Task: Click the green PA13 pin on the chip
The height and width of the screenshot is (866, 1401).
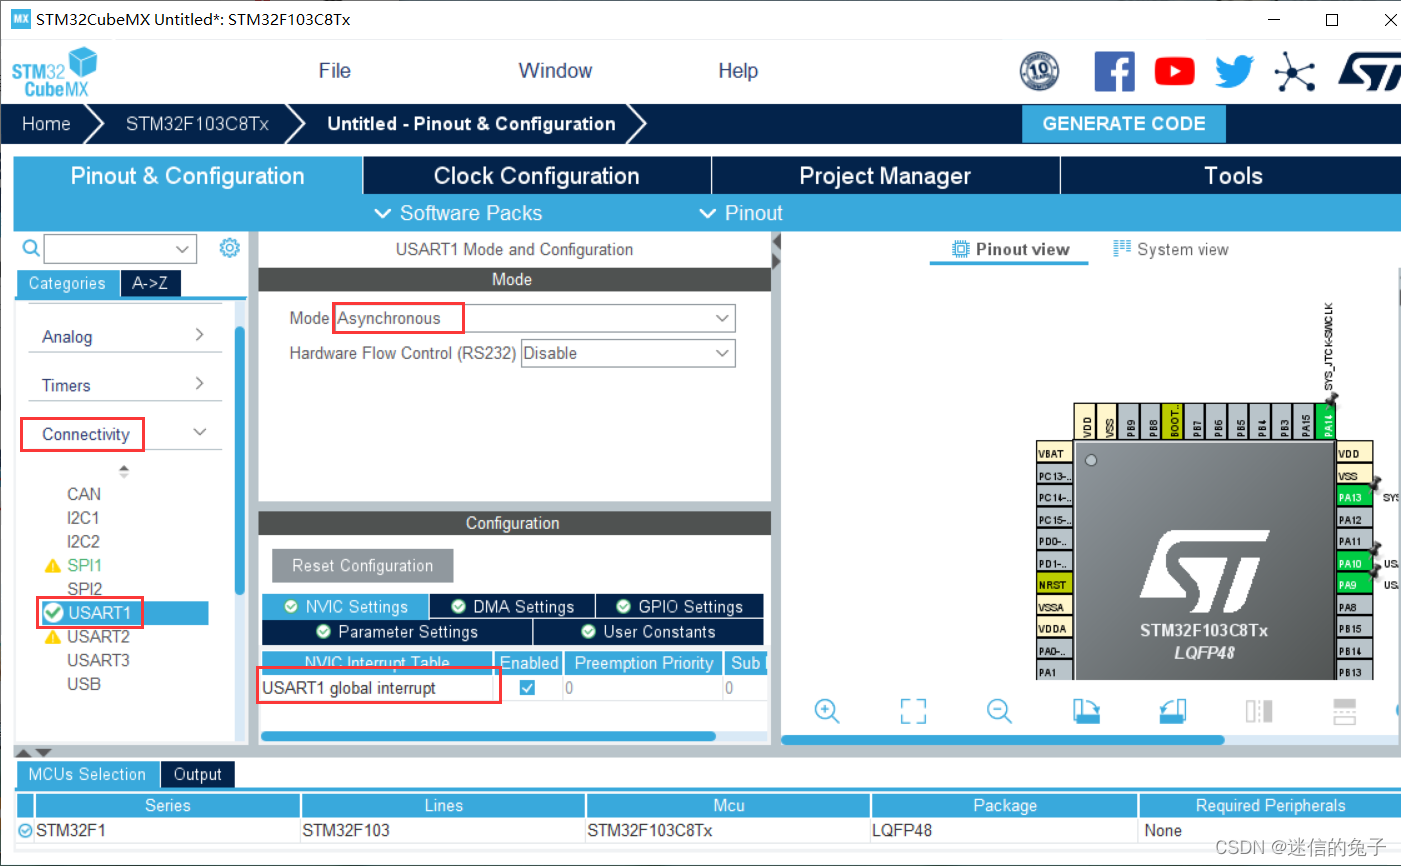Action: tap(1355, 497)
